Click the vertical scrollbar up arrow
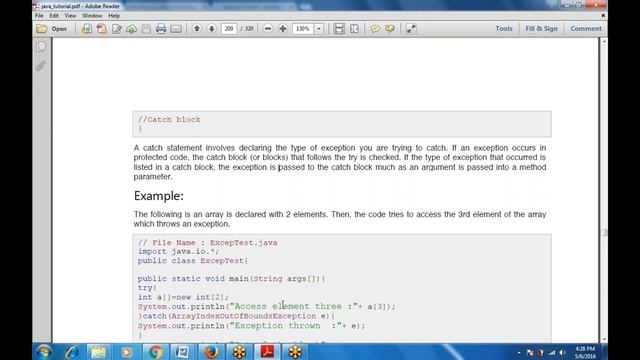 (x=604, y=42)
